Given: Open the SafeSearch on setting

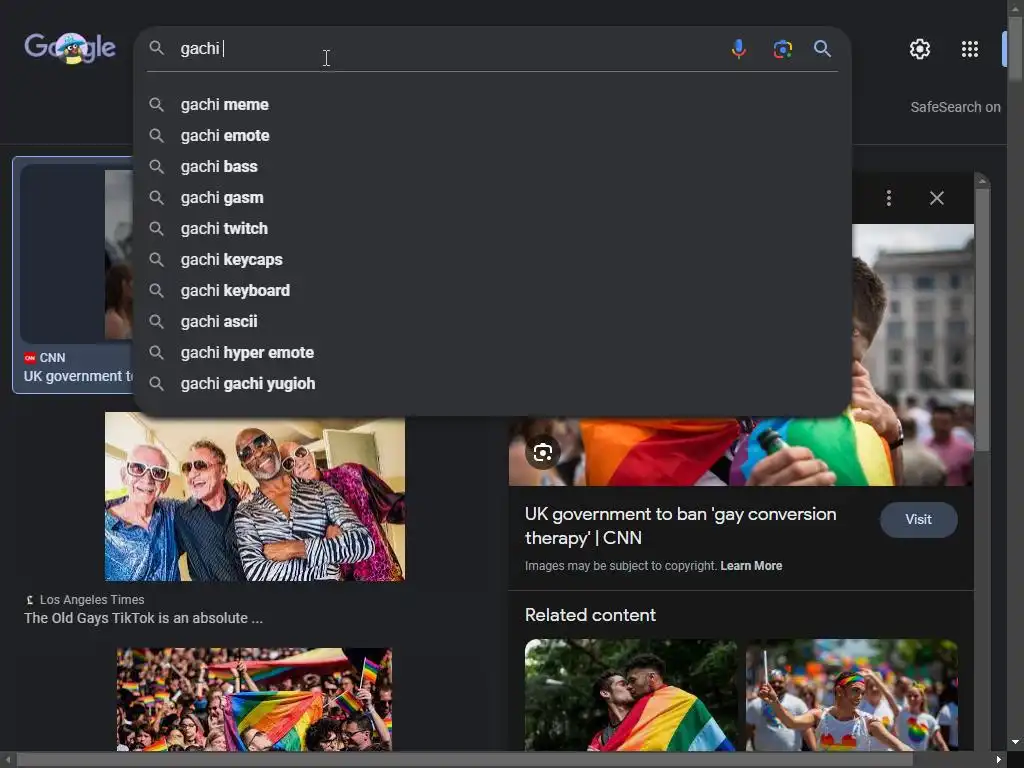Looking at the screenshot, I should [955, 107].
